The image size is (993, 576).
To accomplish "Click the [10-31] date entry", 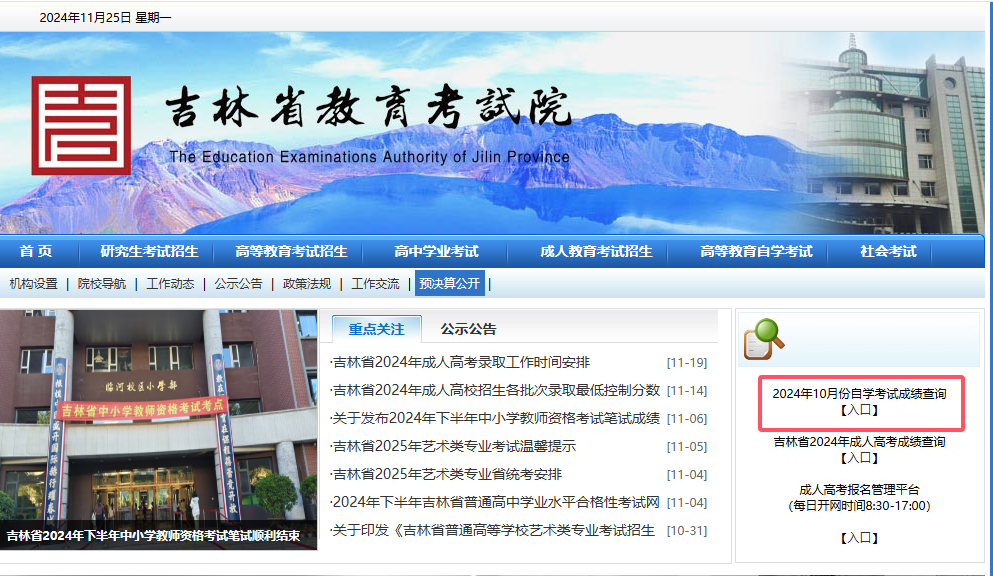I will point(686,530).
